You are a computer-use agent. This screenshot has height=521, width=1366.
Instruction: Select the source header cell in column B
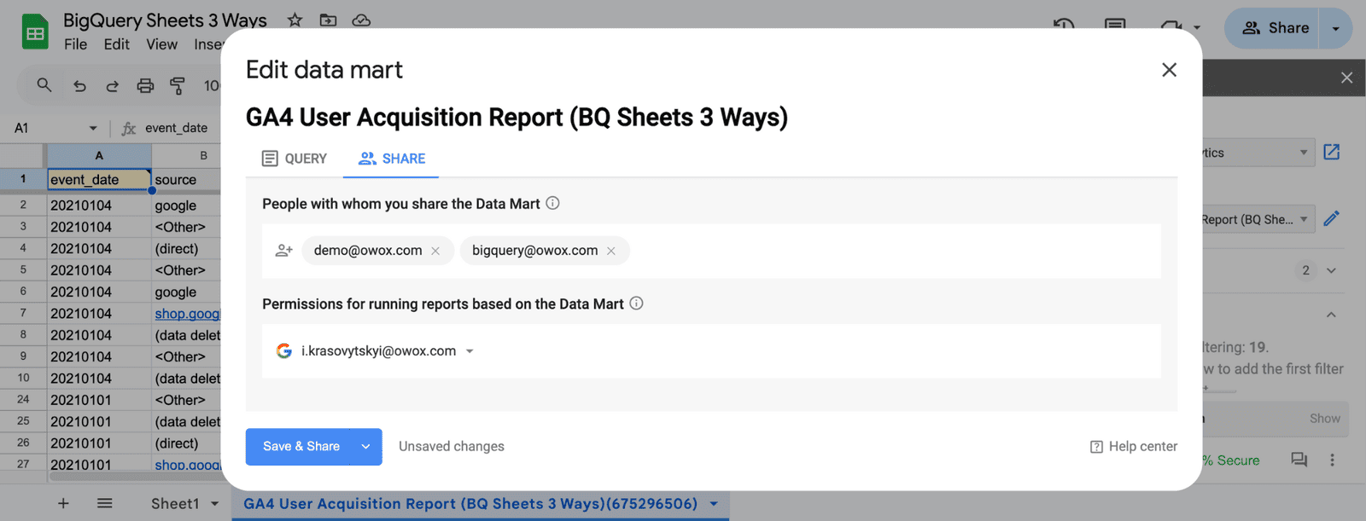tap(187, 180)
